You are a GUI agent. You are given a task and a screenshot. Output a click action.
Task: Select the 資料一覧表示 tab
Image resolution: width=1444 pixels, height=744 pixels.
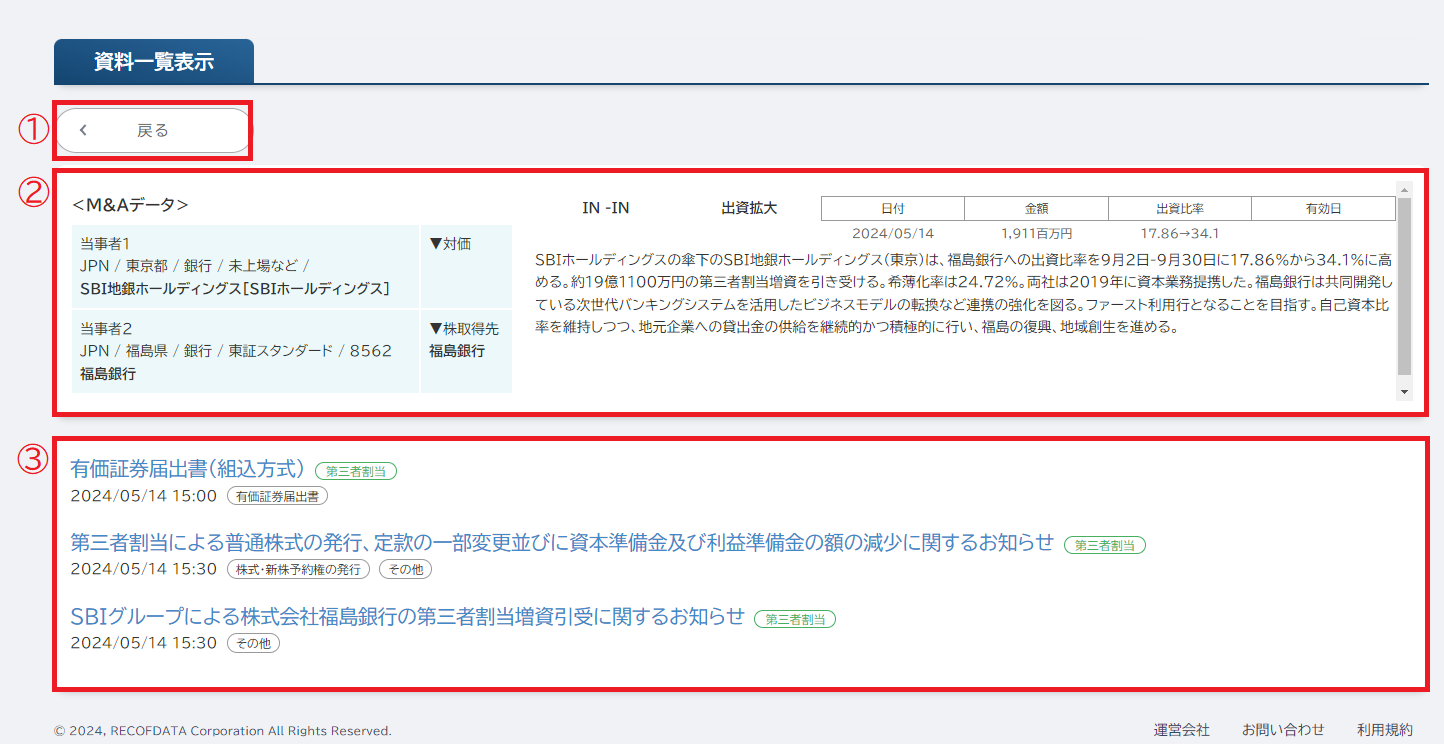point(154,61)
